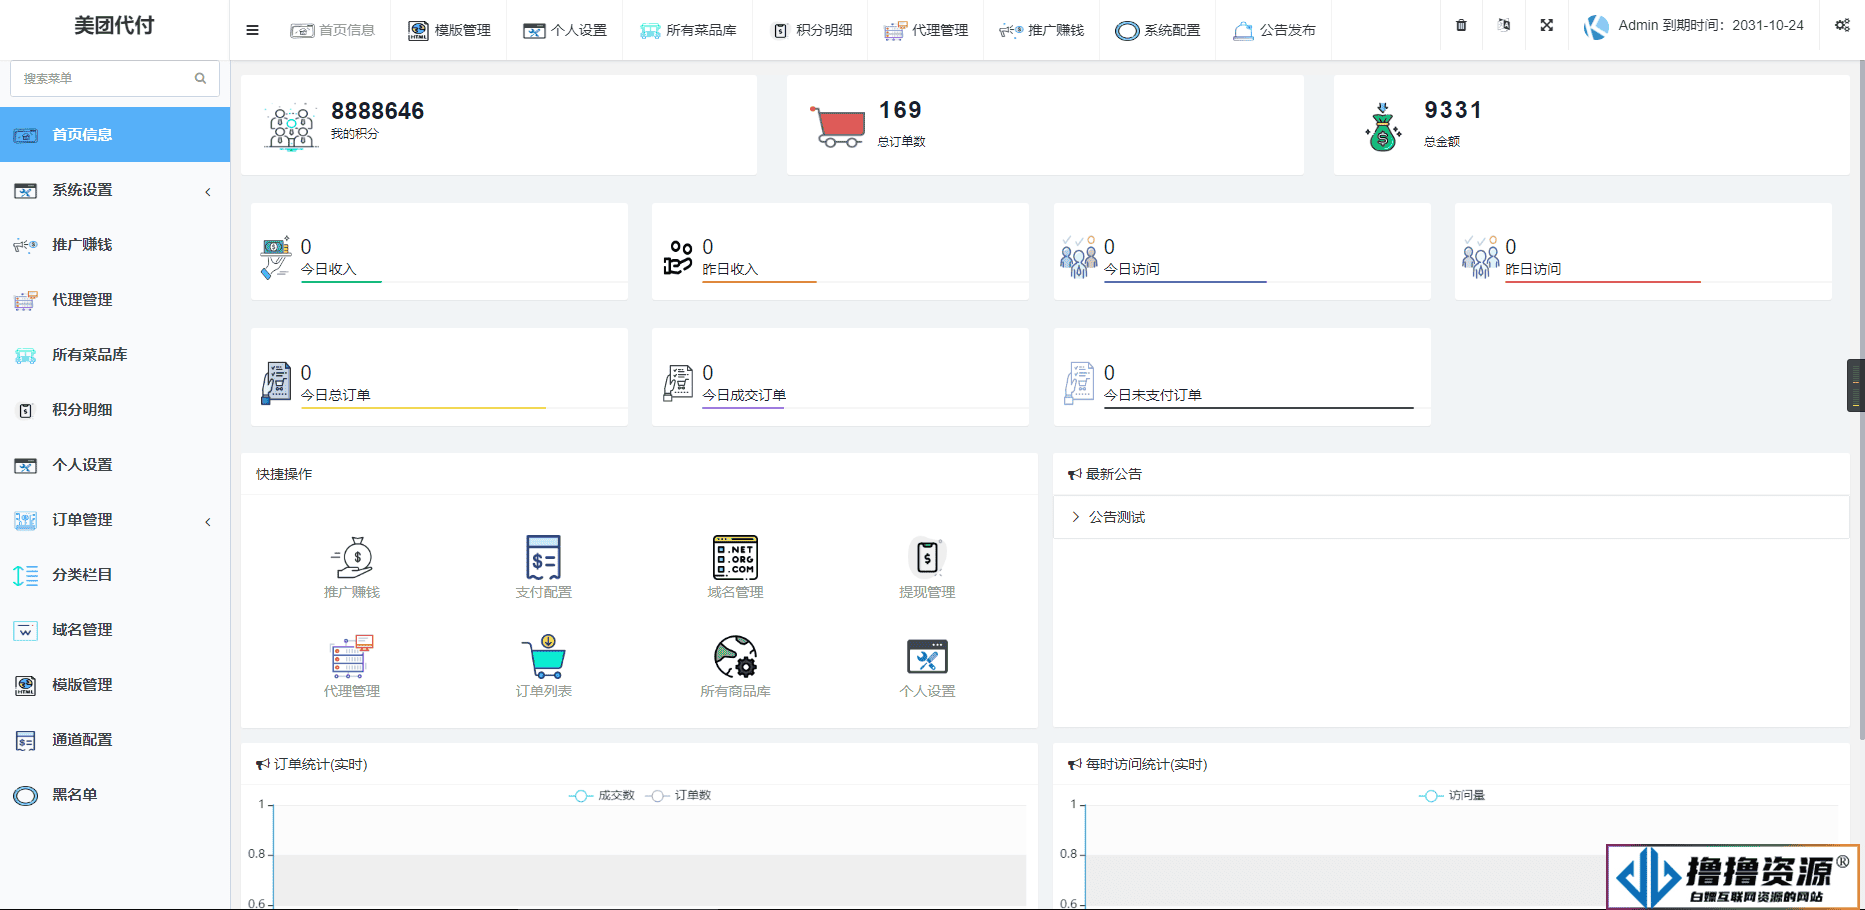Open 域名管理 in the sidebar

115,630
